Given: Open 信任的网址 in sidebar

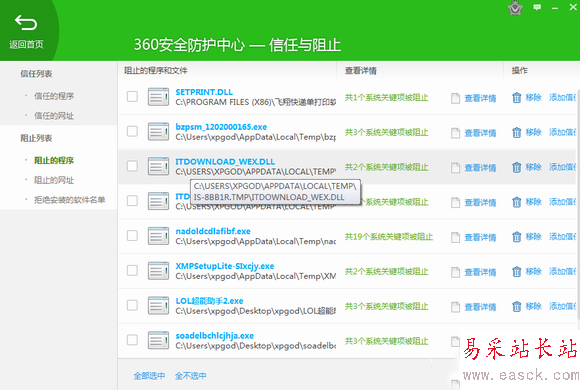Looking at the screenshot, I should (x=54, y=116).
